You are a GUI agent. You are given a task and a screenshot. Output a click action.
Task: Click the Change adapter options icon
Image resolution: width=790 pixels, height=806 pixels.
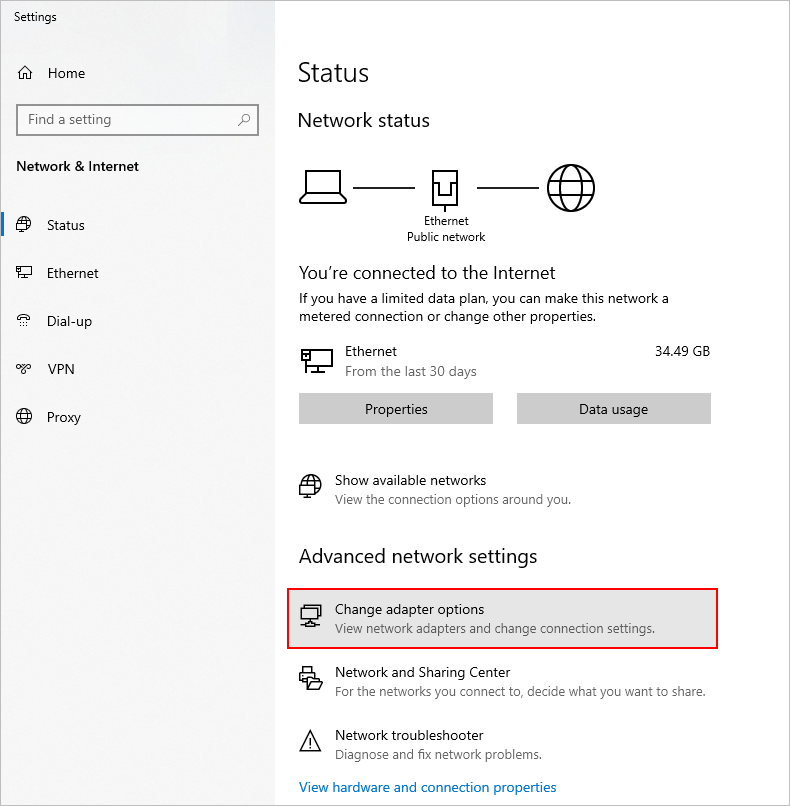[310, 616]
